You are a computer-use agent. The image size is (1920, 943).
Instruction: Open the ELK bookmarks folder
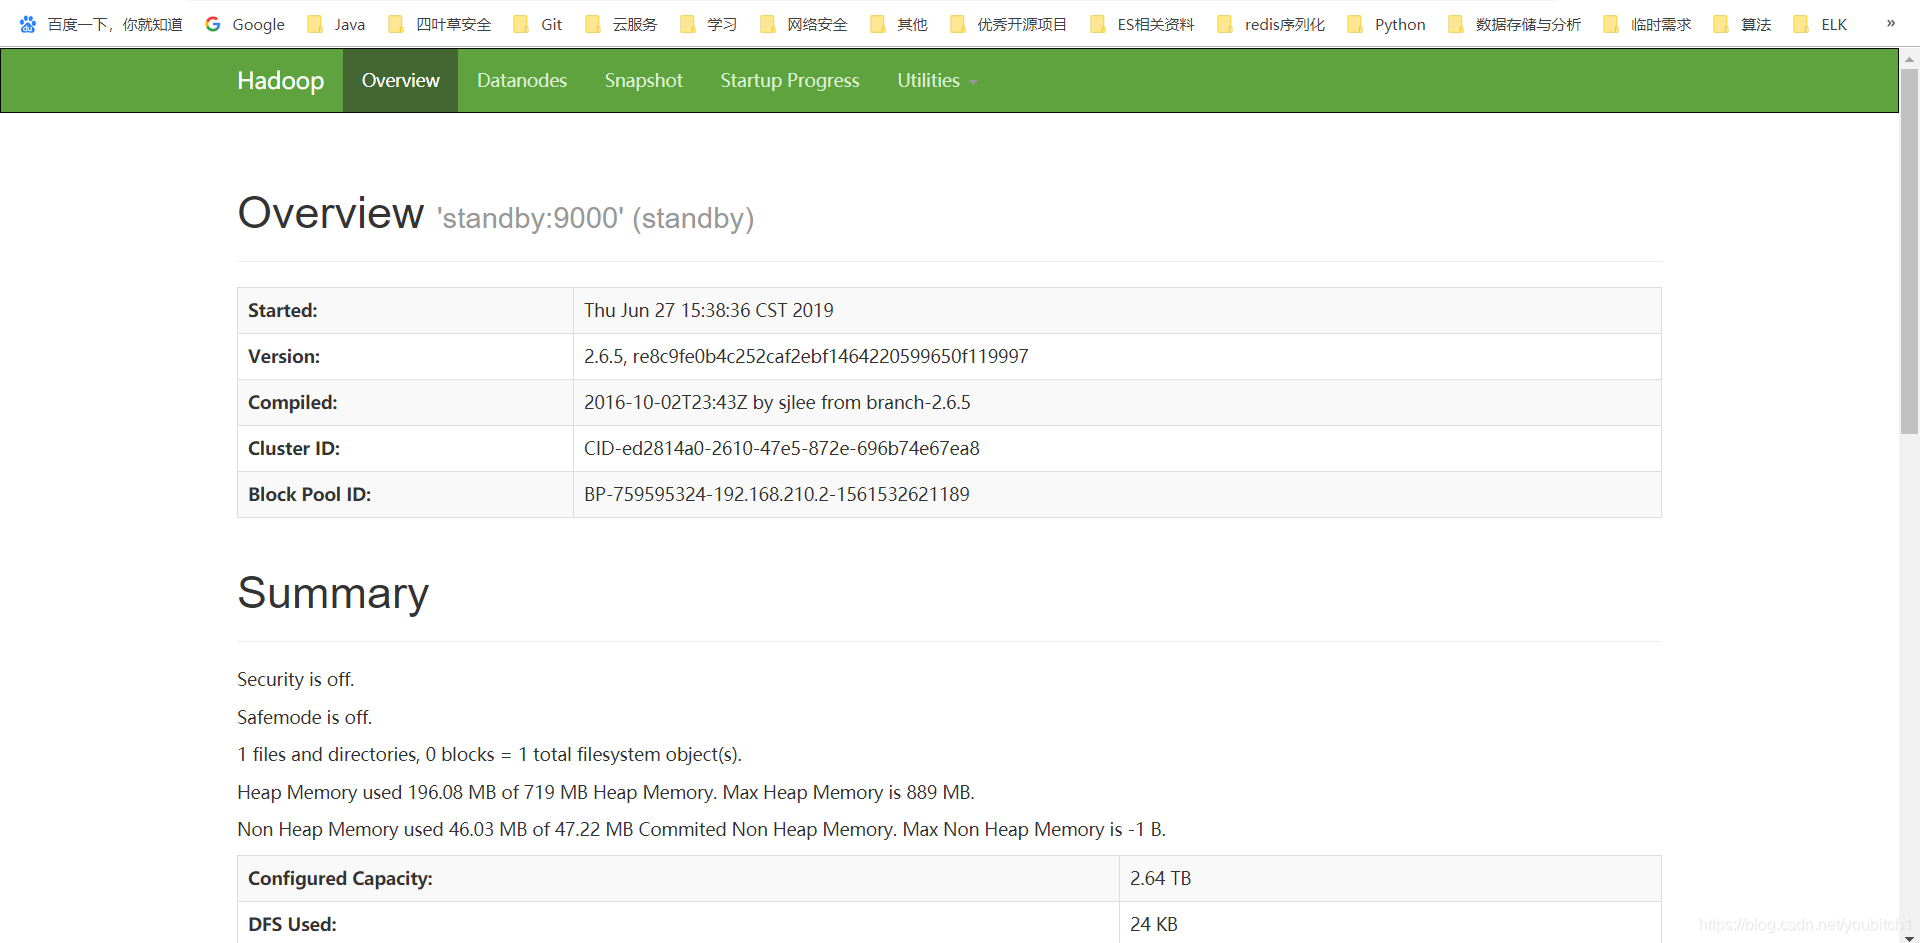pyautogui.click(x=1821, y=24)
